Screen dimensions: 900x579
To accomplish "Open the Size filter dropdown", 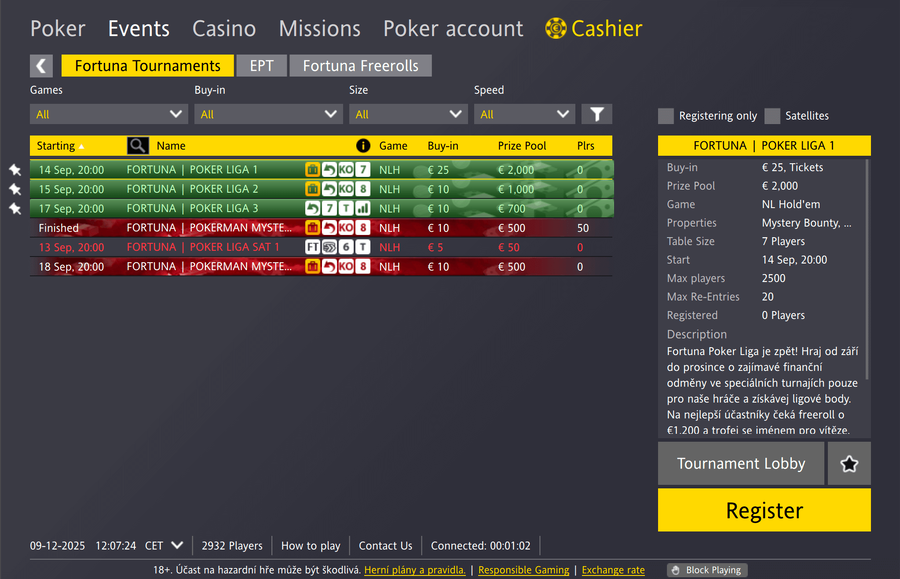I will (409, 114).
